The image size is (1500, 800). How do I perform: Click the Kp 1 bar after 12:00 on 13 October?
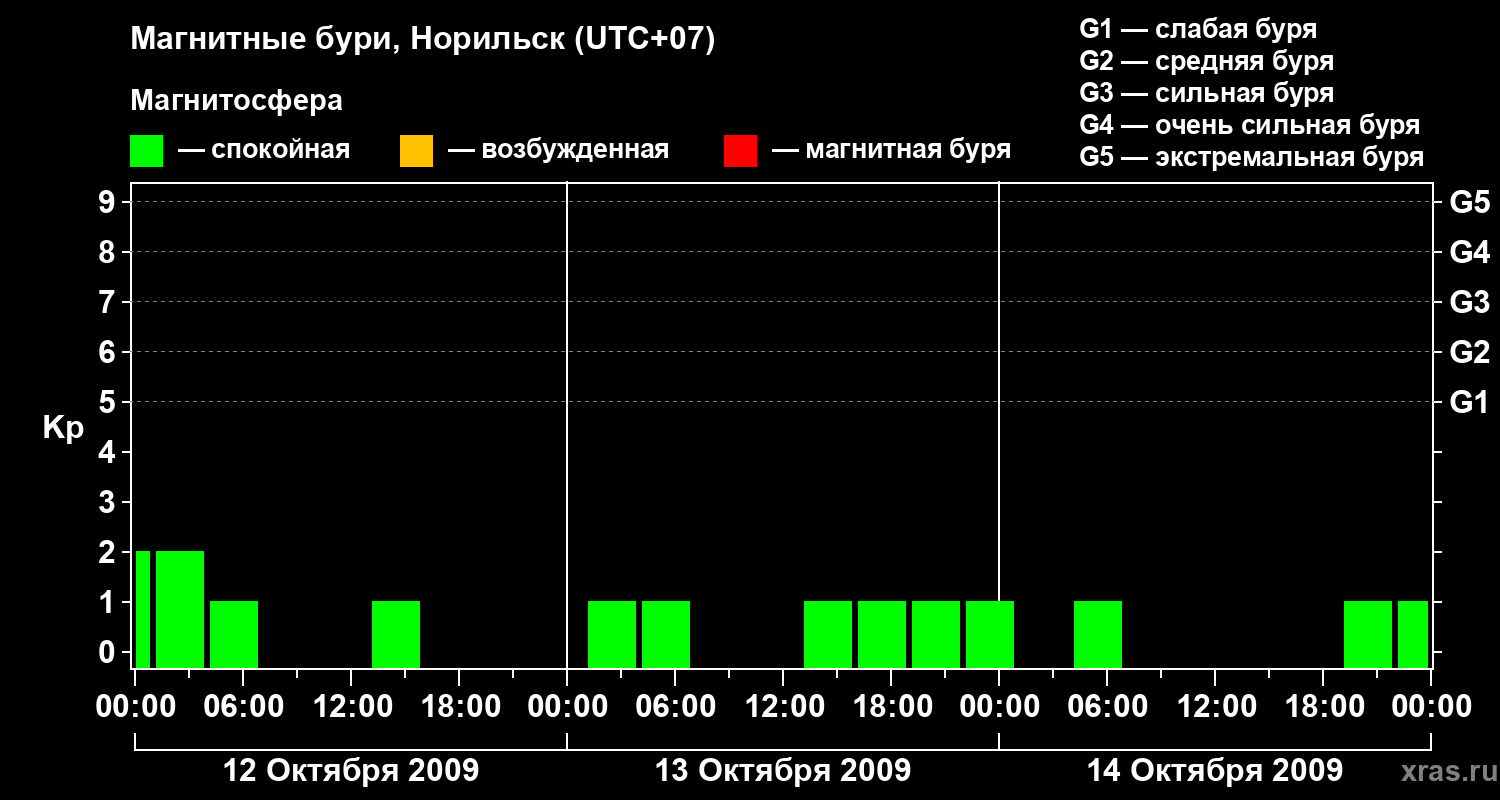click(828, 634)
